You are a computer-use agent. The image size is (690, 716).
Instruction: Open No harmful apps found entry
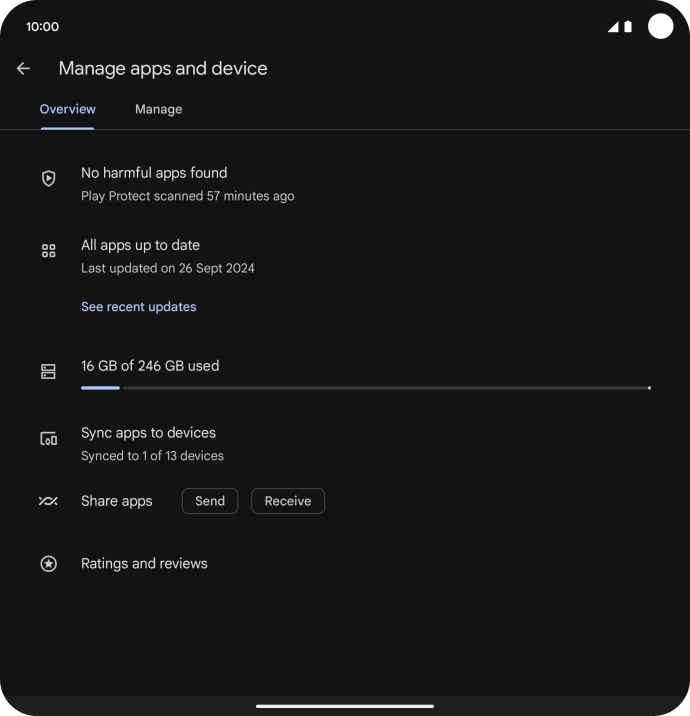tap(154, 173)
